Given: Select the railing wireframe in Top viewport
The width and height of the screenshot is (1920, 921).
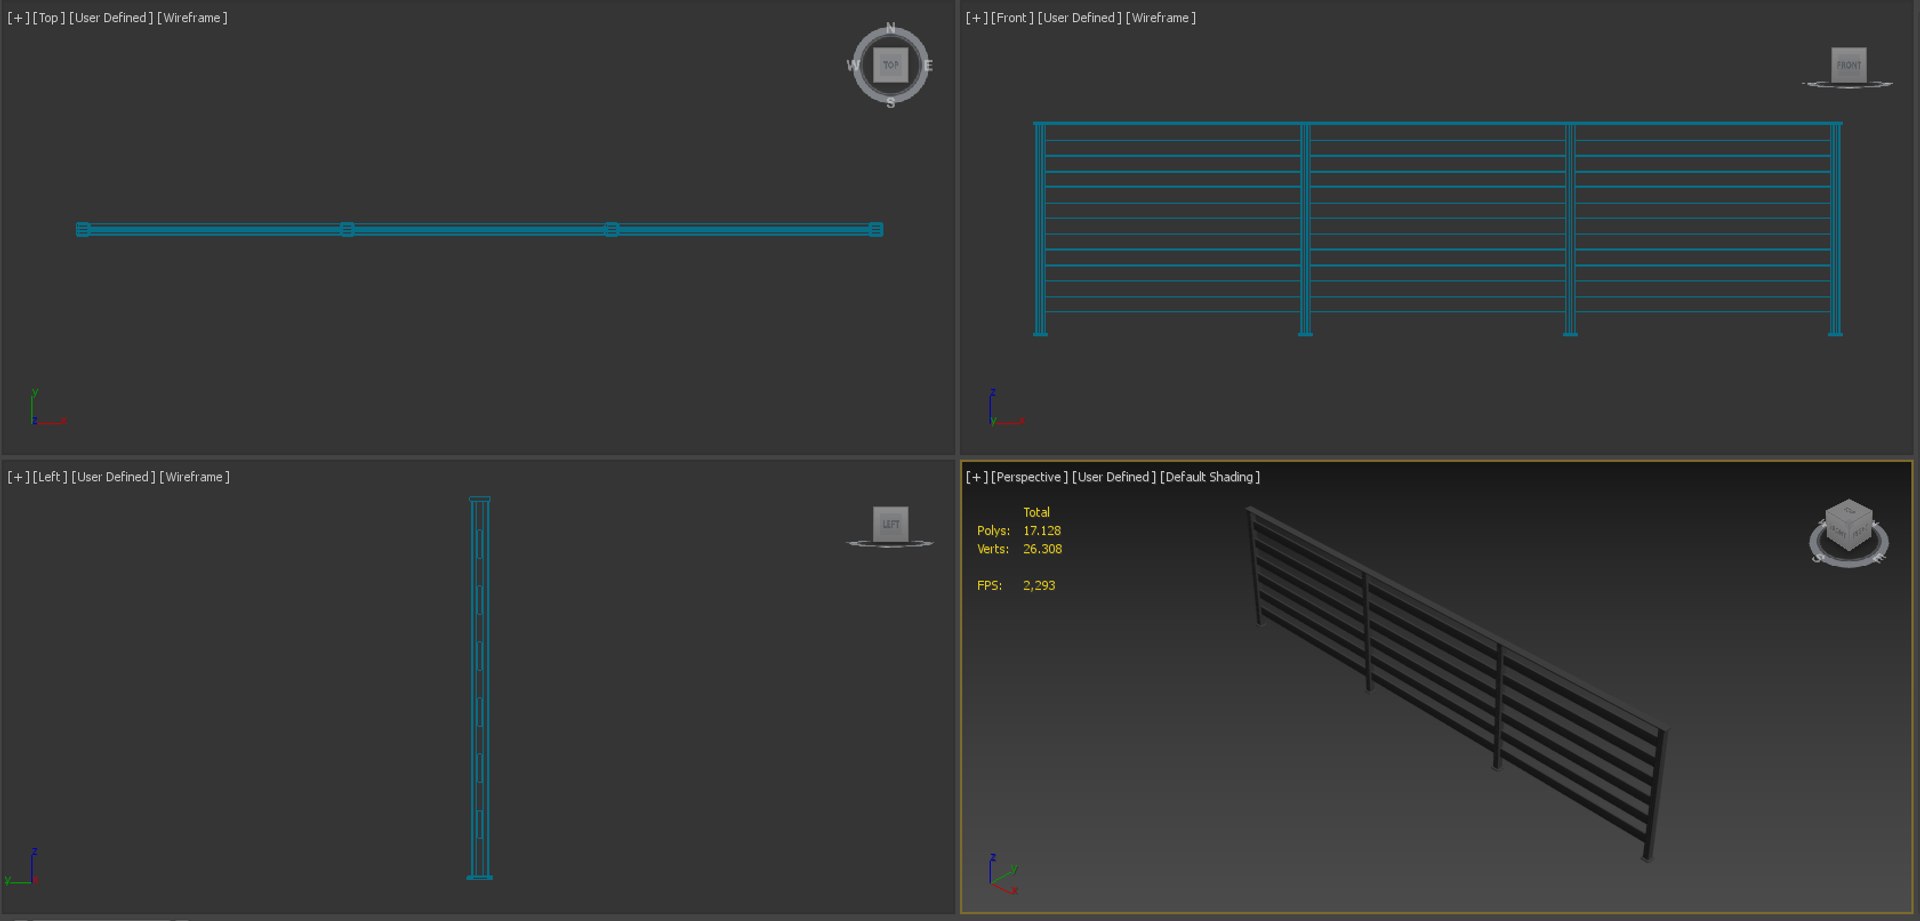Looking at the screenshot, I should point(479,229).
